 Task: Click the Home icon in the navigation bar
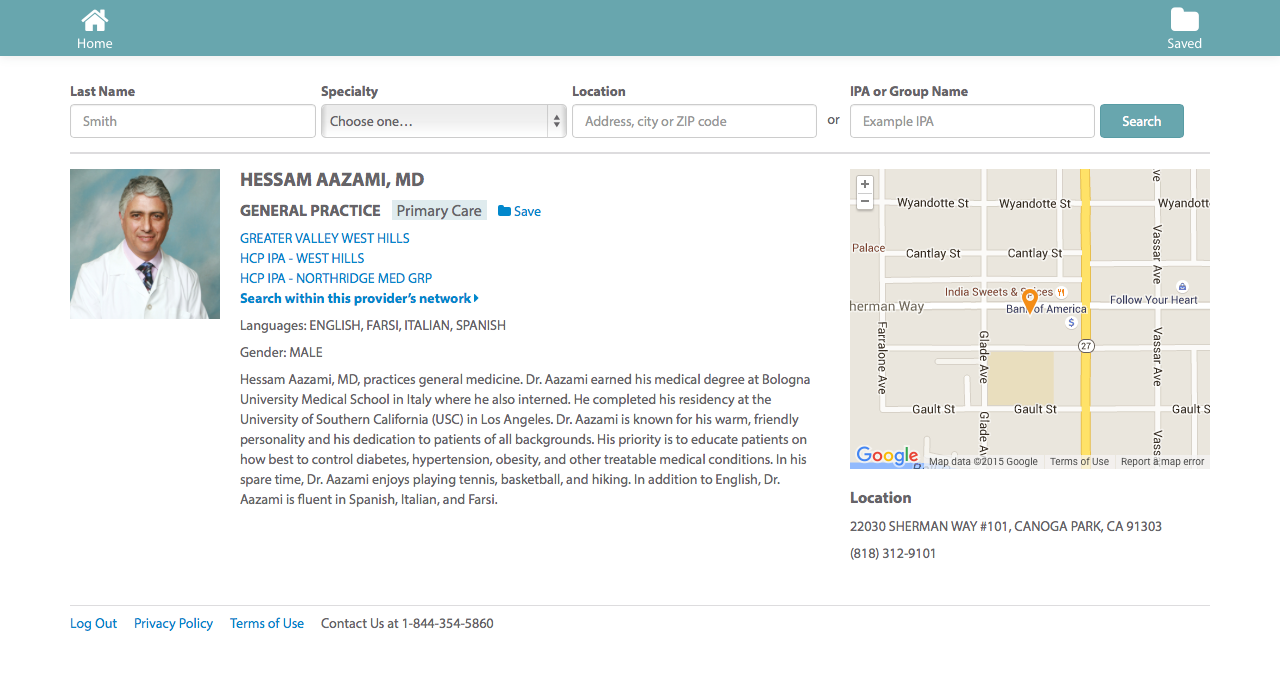[x=95, y=19]
